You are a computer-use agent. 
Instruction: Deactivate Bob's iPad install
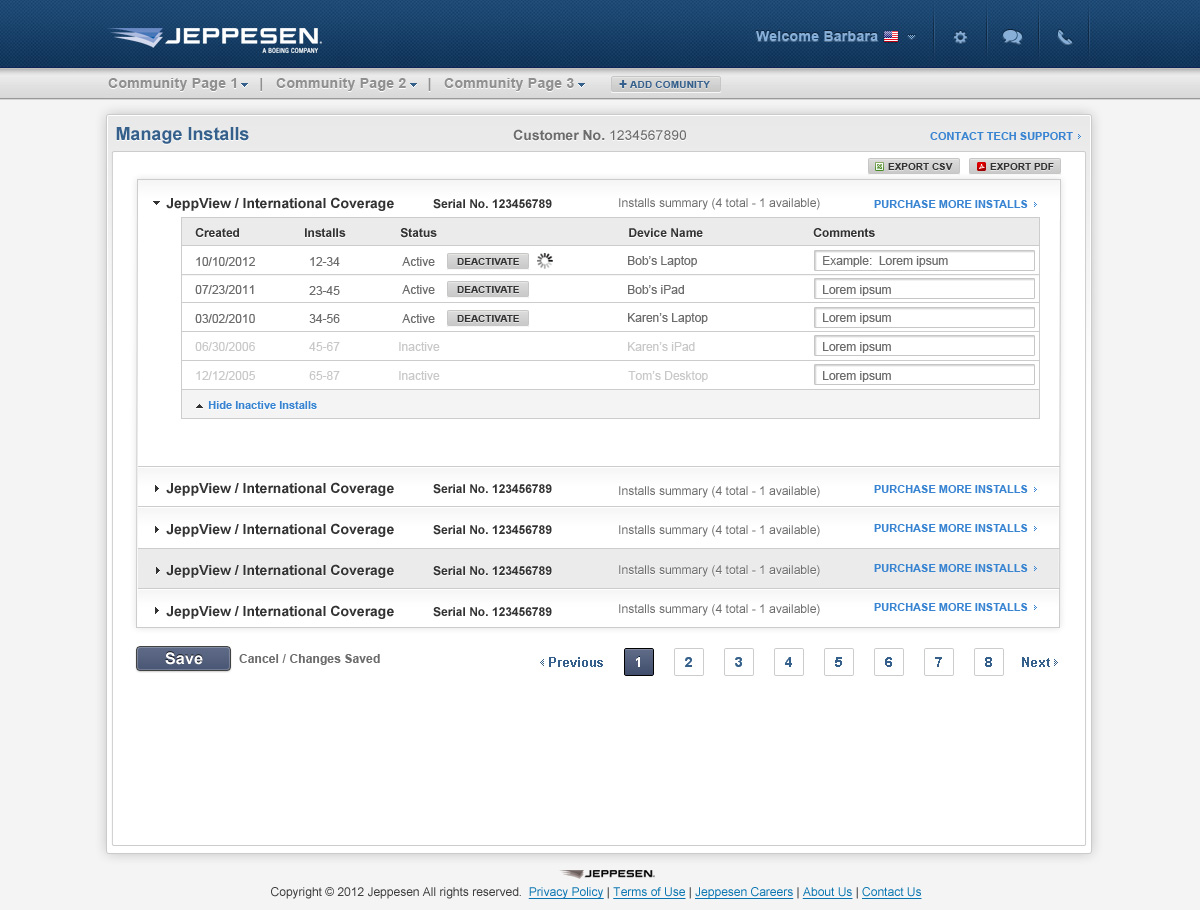(x=487, y=289)
